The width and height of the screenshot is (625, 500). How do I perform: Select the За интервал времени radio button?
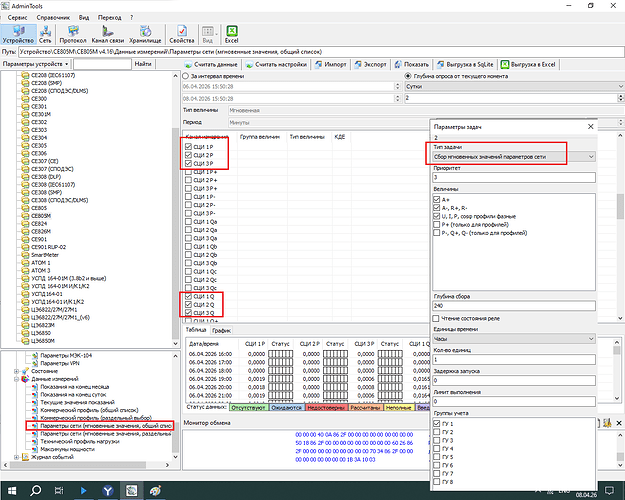pyautogui.click(x=186, y=75)
